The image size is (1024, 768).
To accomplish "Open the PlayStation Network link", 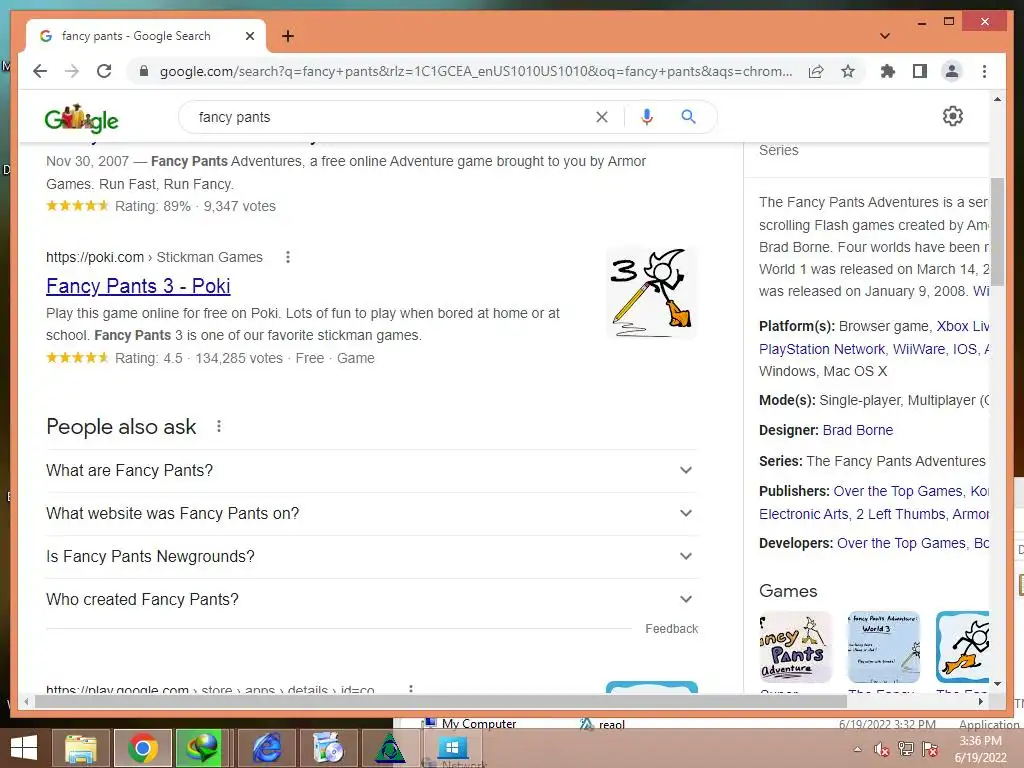I will point(822,349).
